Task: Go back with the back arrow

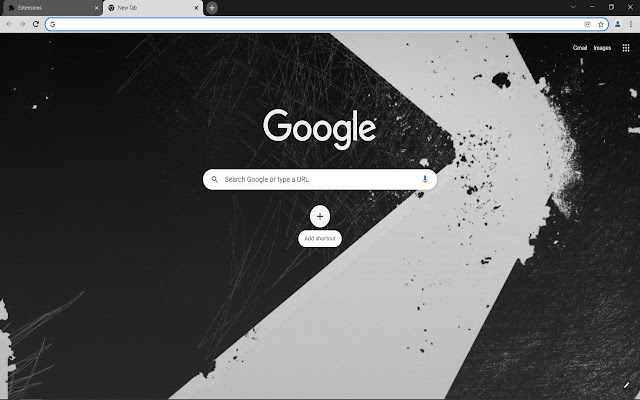Action: (9, 24)
